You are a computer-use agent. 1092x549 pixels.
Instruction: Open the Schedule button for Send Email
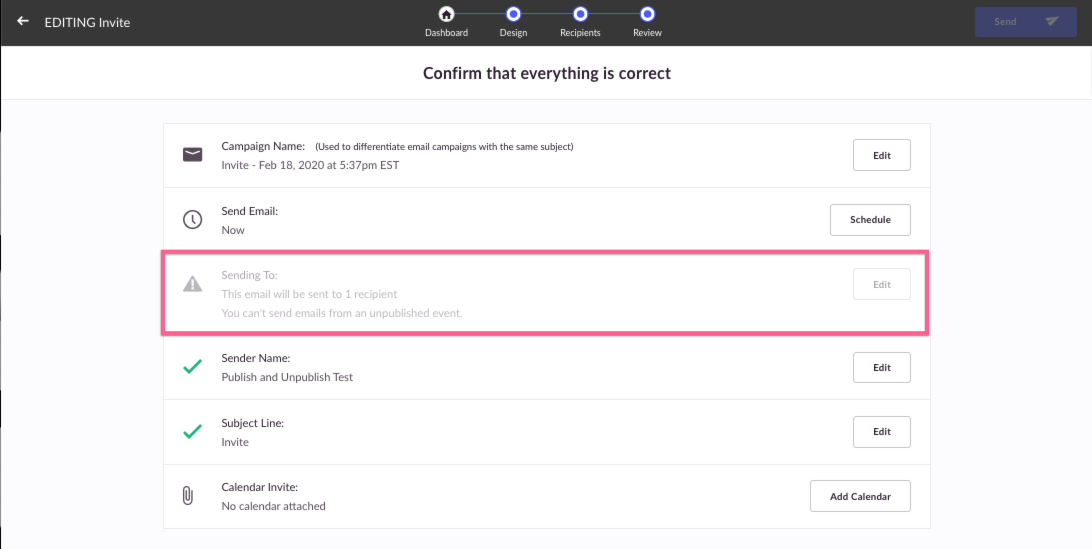click(x=871, y=219)
